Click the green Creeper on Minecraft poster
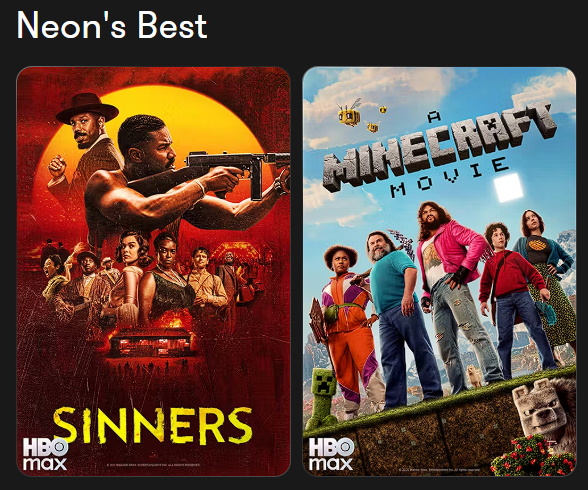The width and height of the screenshot is (588, 490). point(320,399)
